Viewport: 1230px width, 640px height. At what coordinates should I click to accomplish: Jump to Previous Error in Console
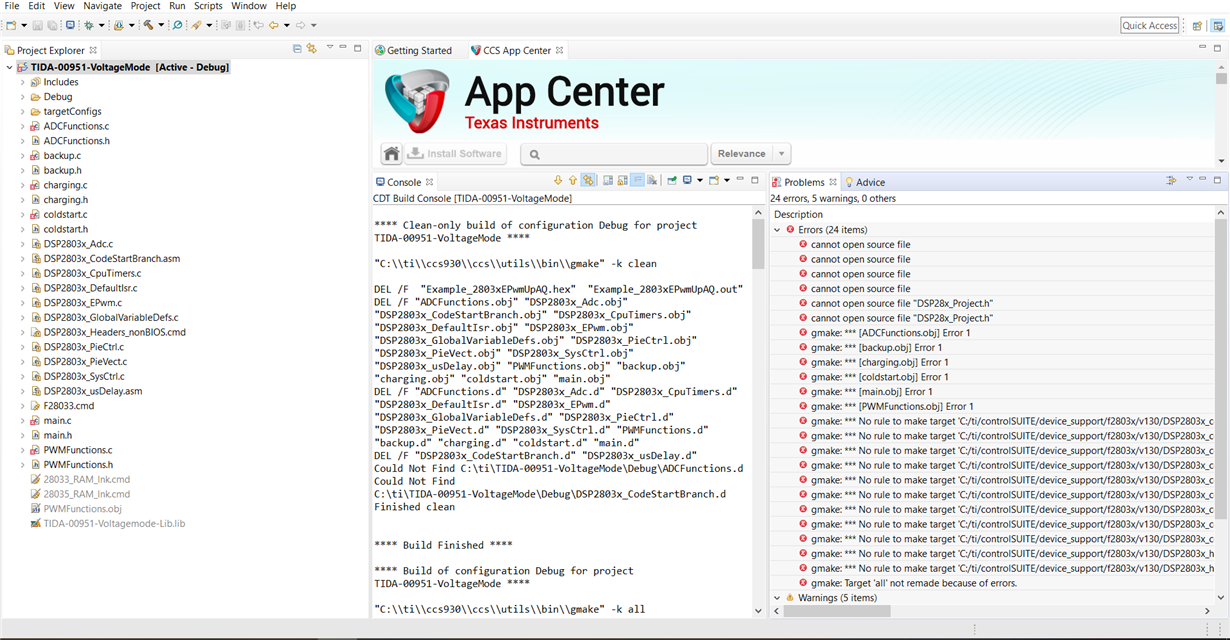click(x=573, y=180)
